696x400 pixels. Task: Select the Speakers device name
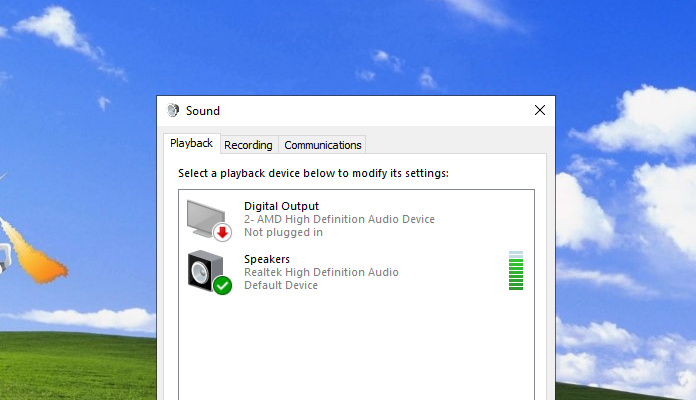[x=267, y=259]
